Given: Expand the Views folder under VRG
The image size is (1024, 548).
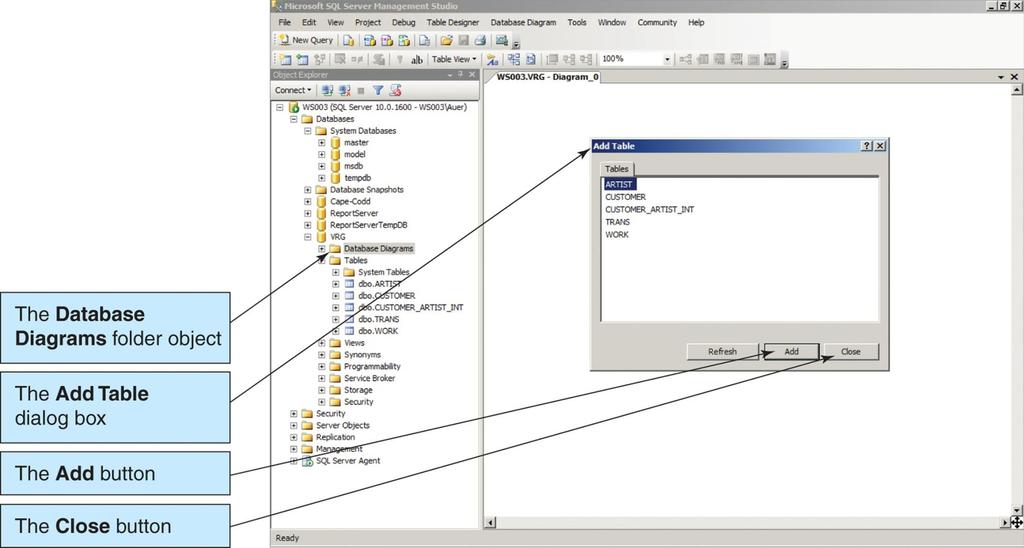Looking at the screenshot, I should pos(321,343).
